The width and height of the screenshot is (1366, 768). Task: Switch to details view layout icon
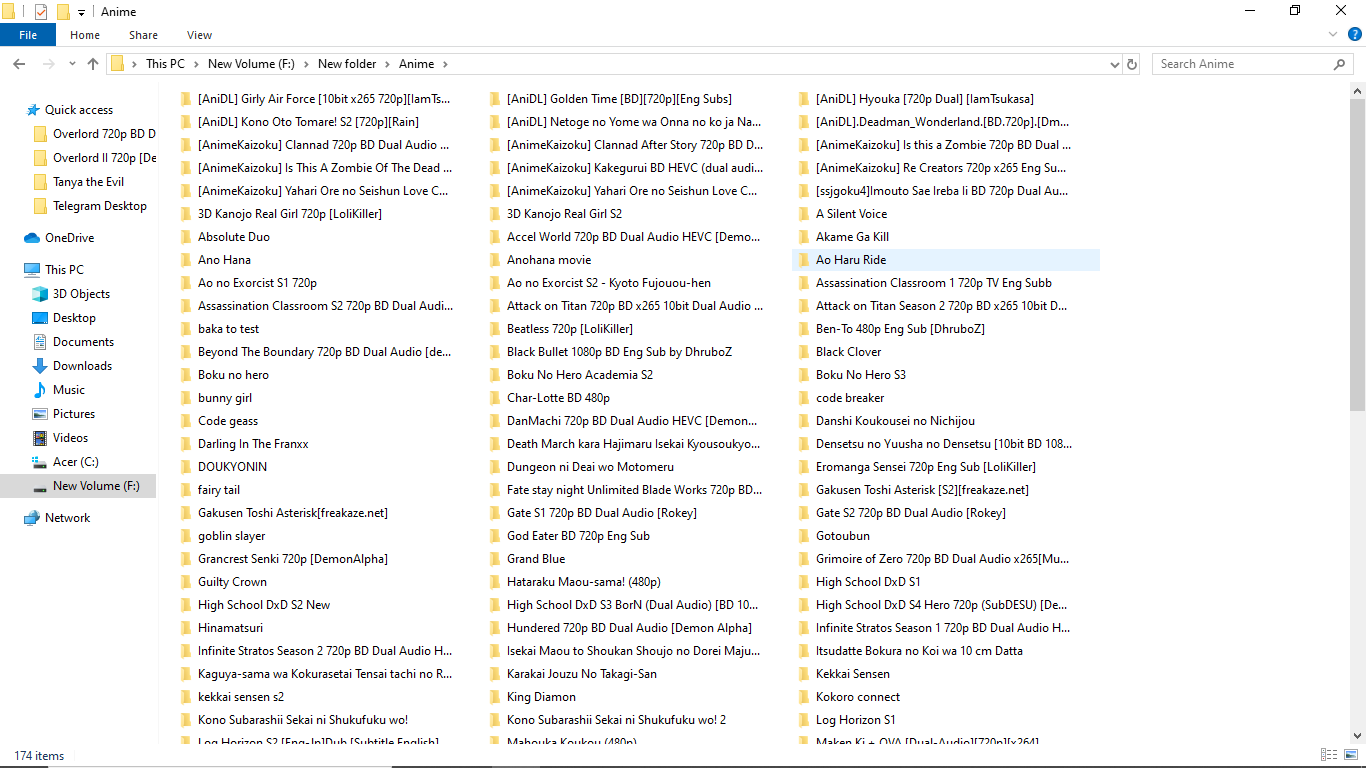tap(1329, 755)
